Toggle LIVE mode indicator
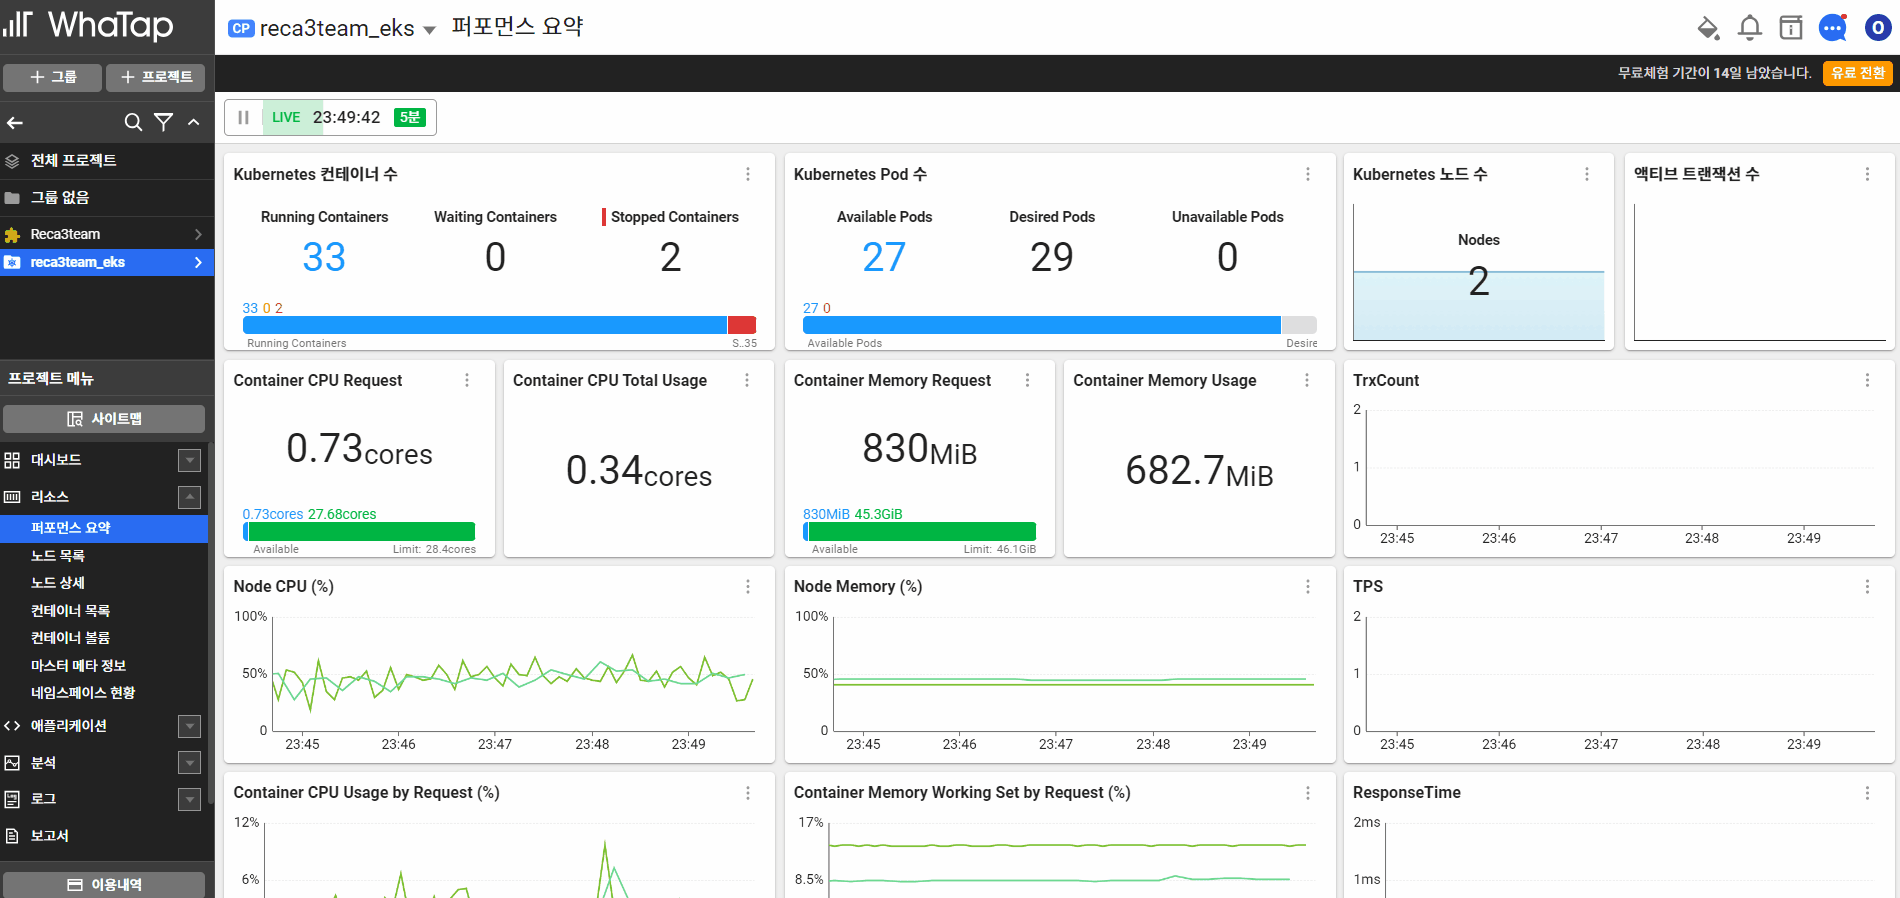Viewport: 1900px width, 898px height. pyautogui.click(x=286, y=117)
